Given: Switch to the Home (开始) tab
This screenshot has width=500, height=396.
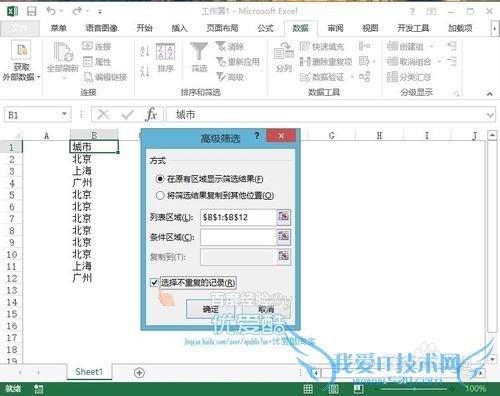Looking at the screenshot, I should click(x=144, y=28).
